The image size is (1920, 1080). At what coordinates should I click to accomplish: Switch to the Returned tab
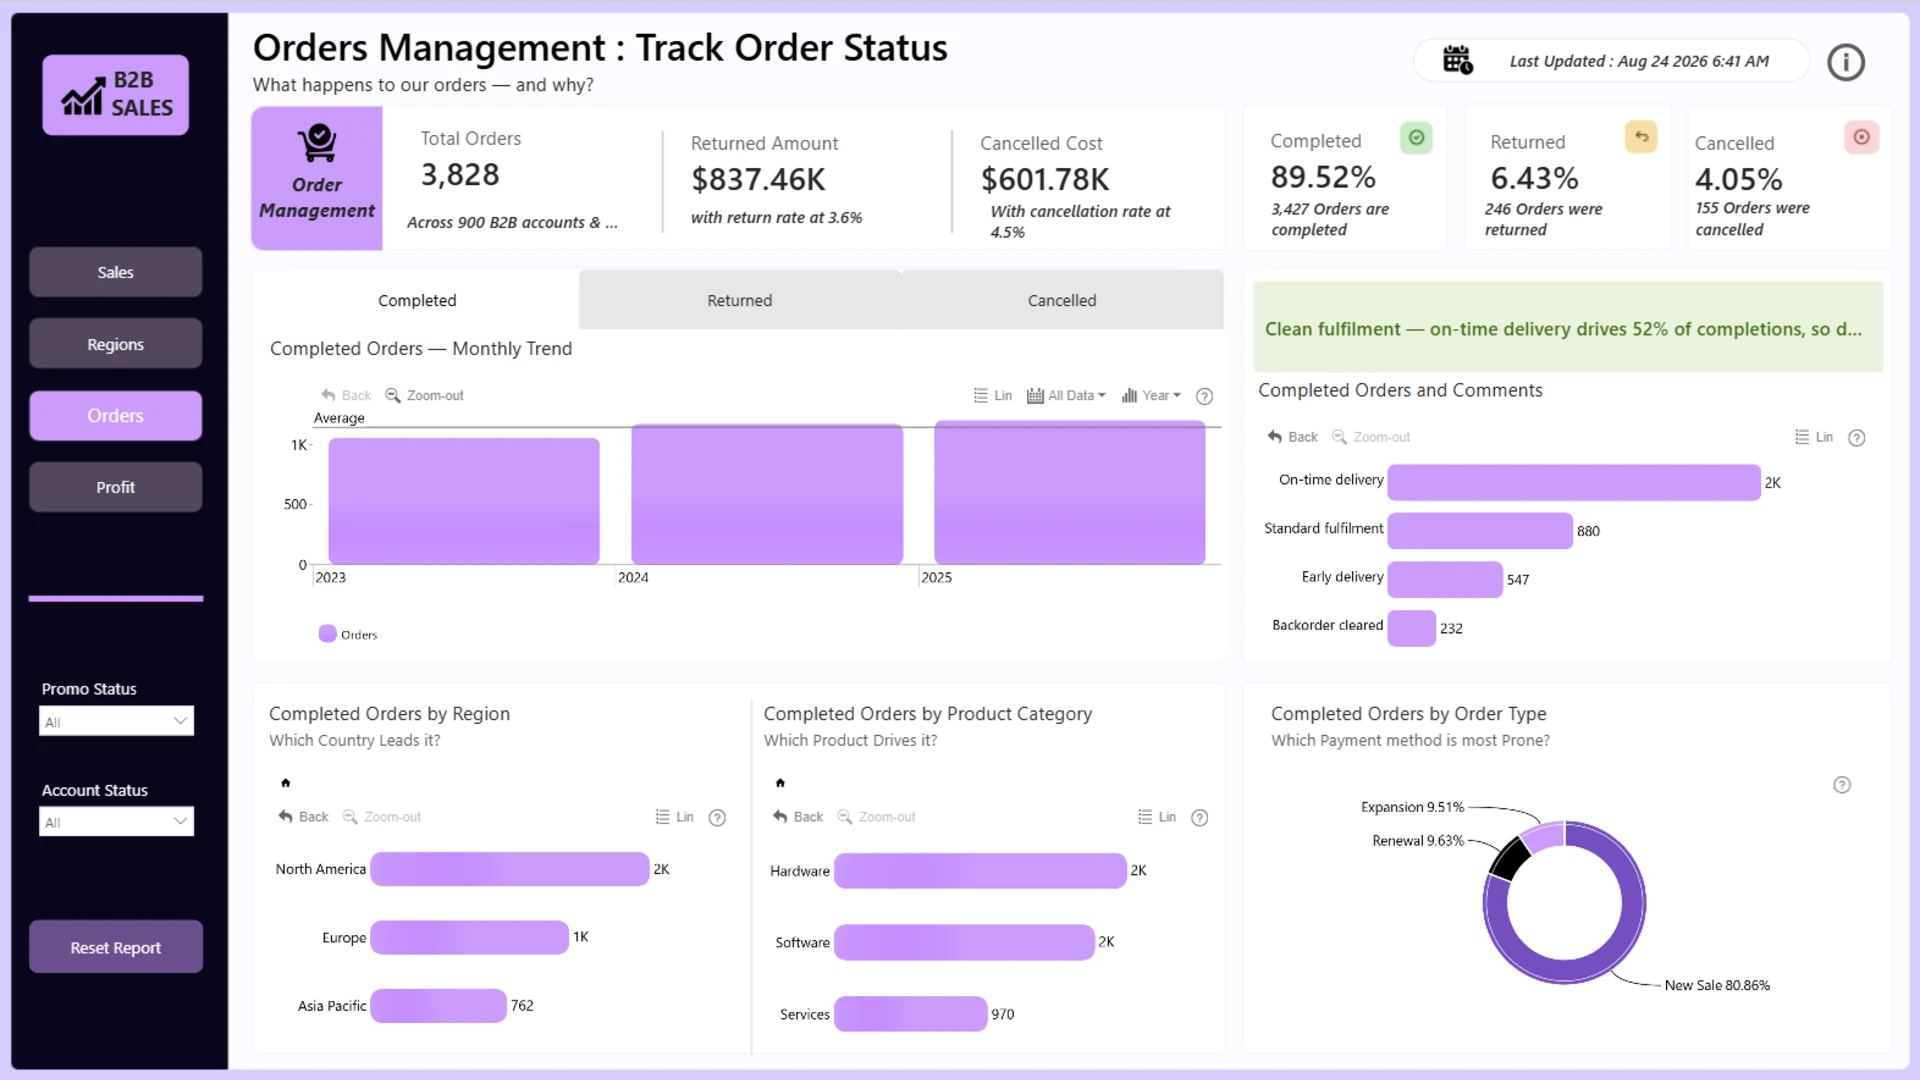point(740,300)
